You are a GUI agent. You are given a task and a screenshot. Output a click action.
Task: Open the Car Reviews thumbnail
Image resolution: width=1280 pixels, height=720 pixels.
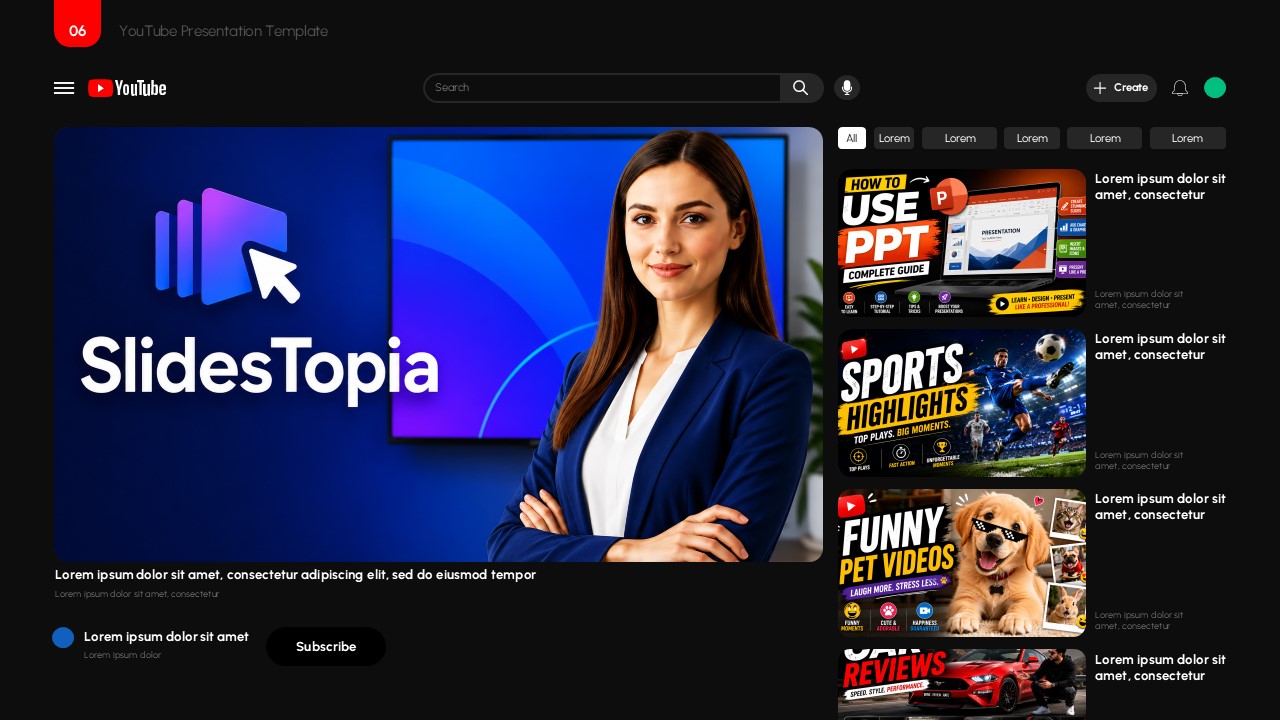click(x=962, y=685)
